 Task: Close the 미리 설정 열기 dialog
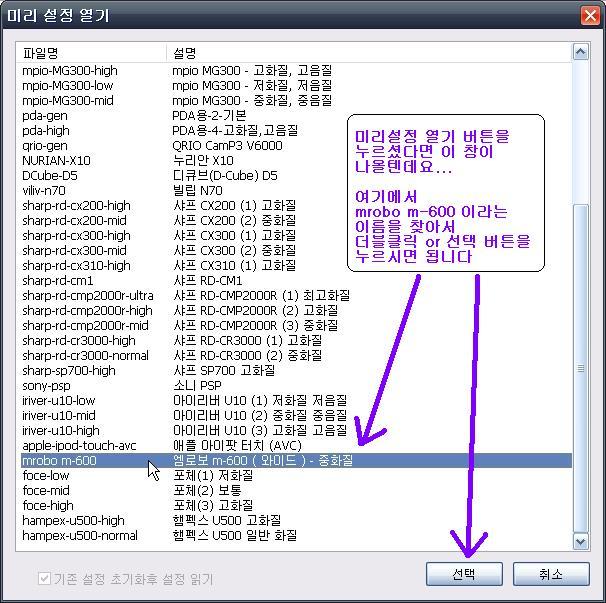pos(590,16)
